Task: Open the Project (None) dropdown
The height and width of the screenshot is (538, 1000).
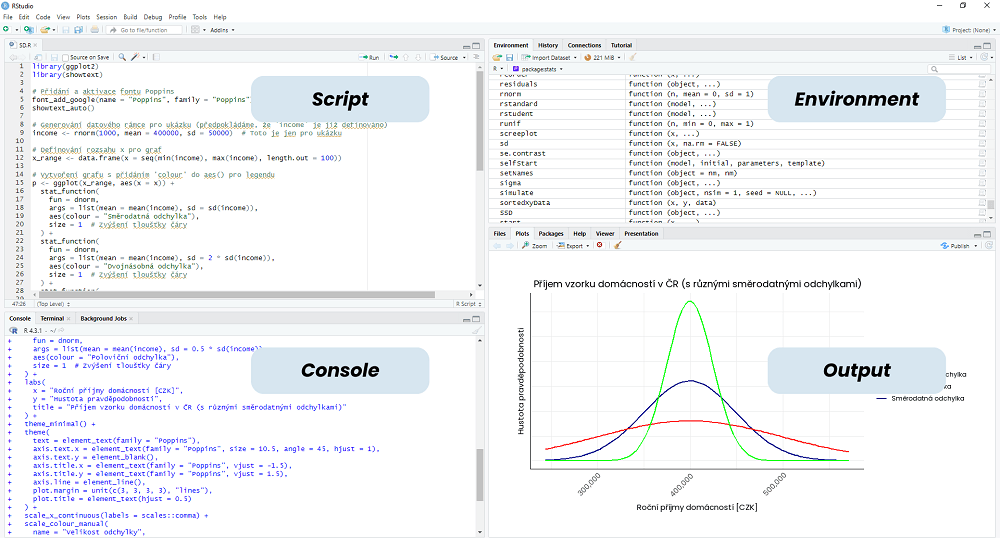Action: point(969,30)
